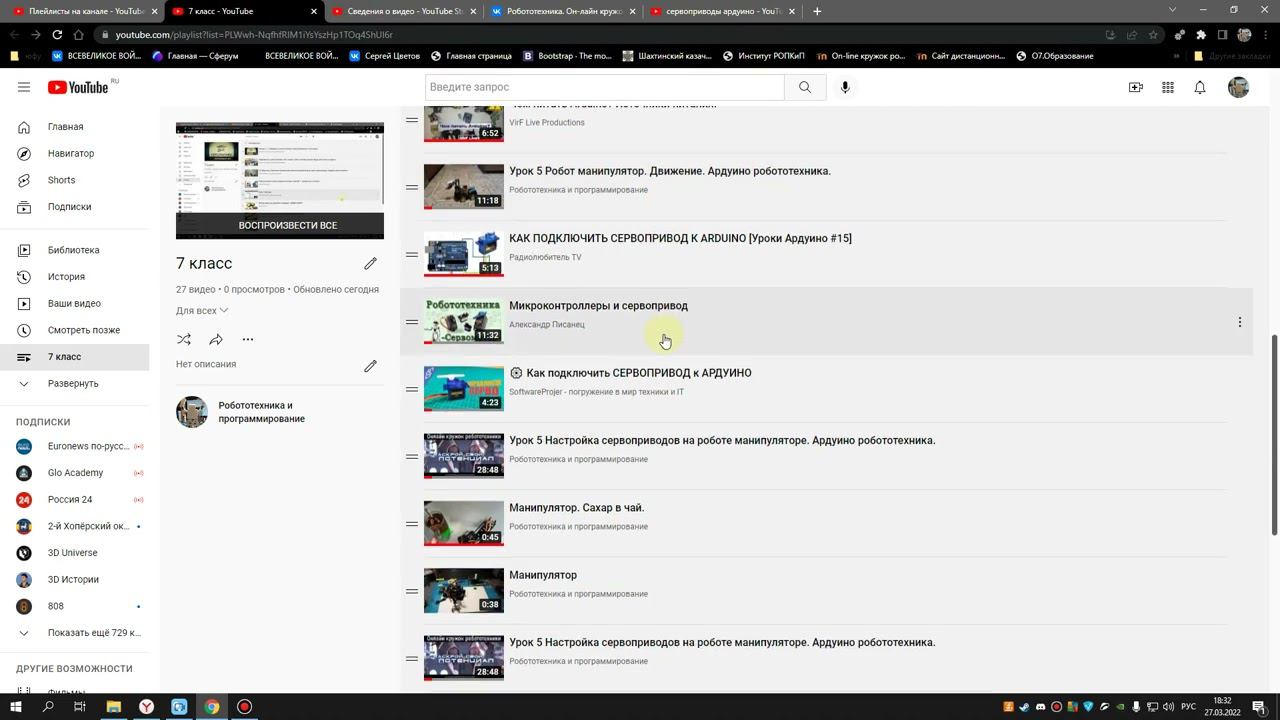Click ВОСПРОИЗВЕСТИ ВСЕ to play the playlist

click(280, 226)
